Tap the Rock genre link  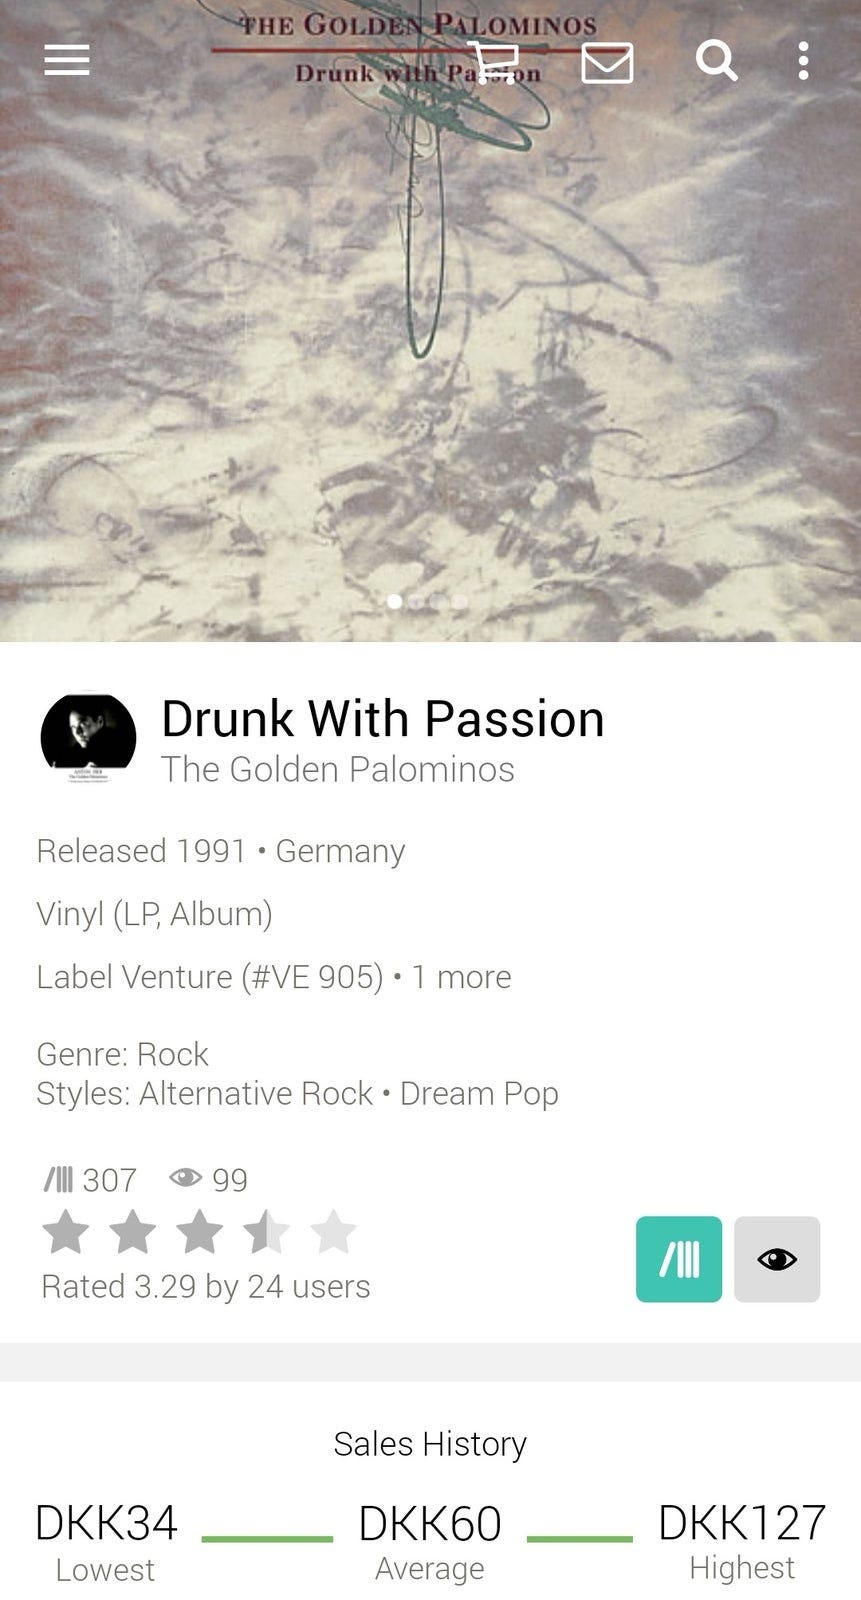point(173,1054)
